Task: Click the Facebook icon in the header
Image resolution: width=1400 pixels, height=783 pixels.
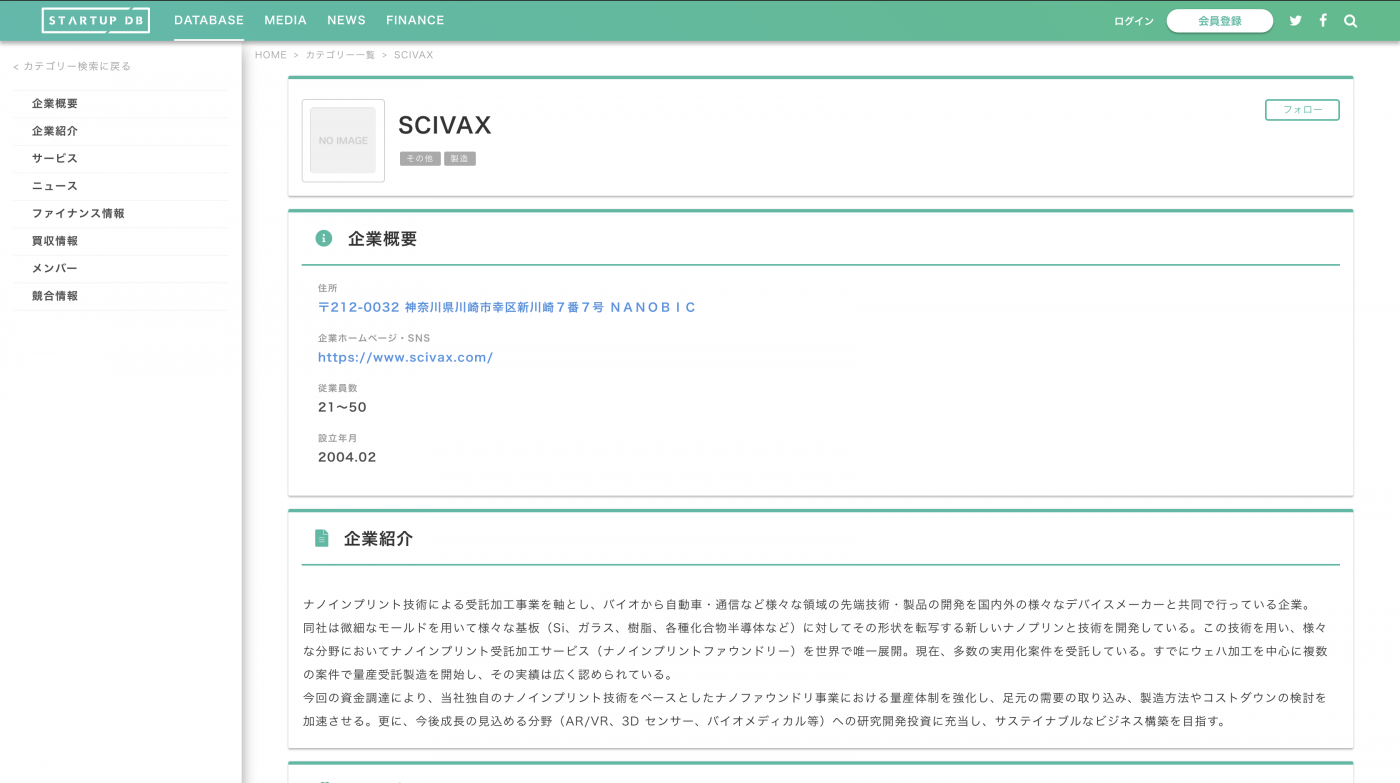Action: (x=1322, y=20)
